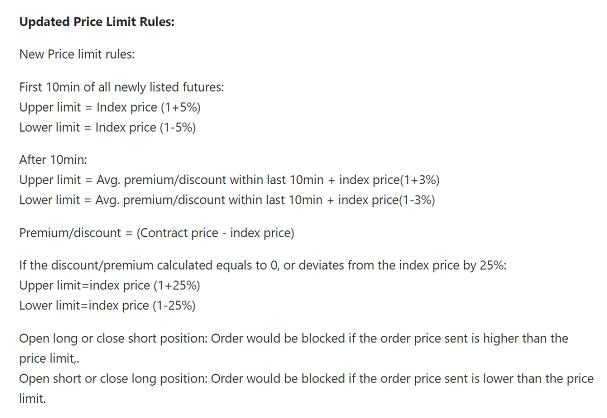Viewport: 607px width, 418px height.
Task: Click the upper limit line ending in (1+3%)
Action: [229, 179]
